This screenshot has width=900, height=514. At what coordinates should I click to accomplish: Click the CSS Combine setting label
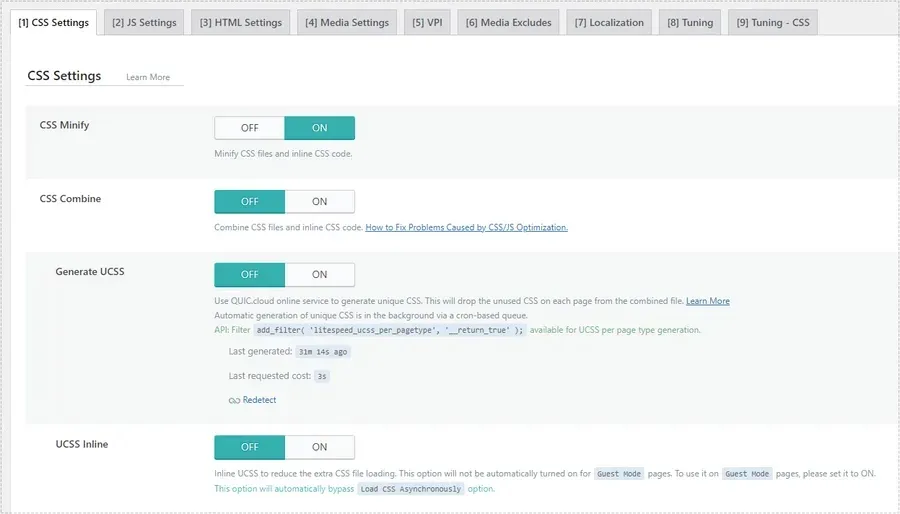[x=70, y=198]
